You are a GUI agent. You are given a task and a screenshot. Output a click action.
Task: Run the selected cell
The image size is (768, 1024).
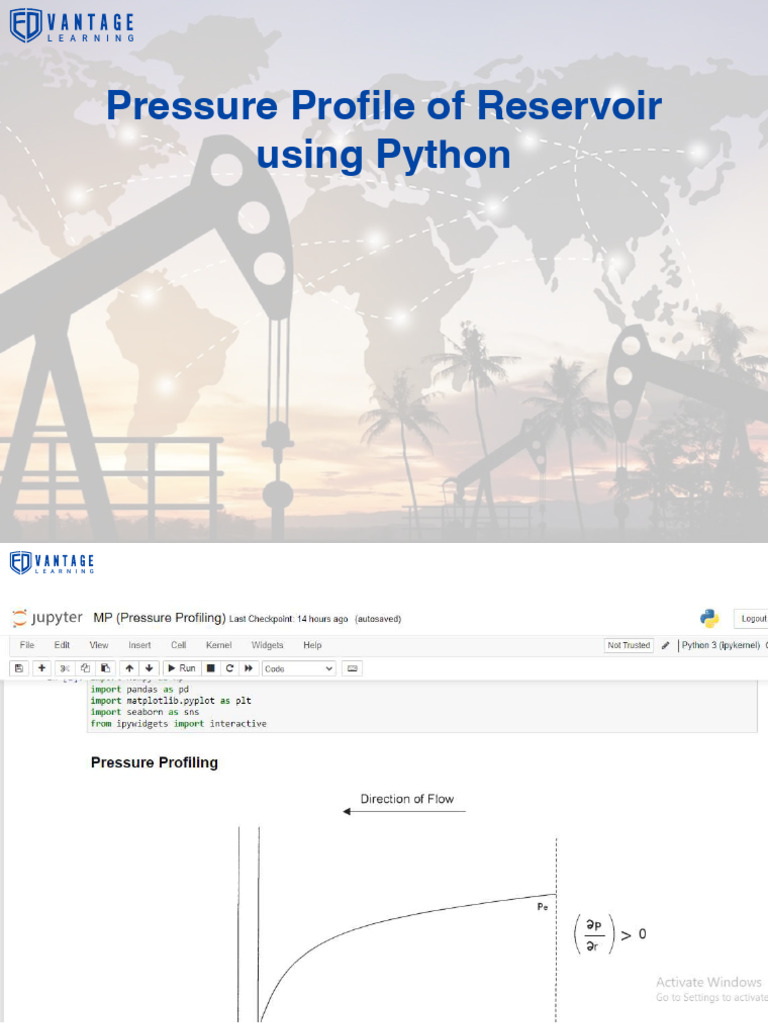click(x=182, y=668)
